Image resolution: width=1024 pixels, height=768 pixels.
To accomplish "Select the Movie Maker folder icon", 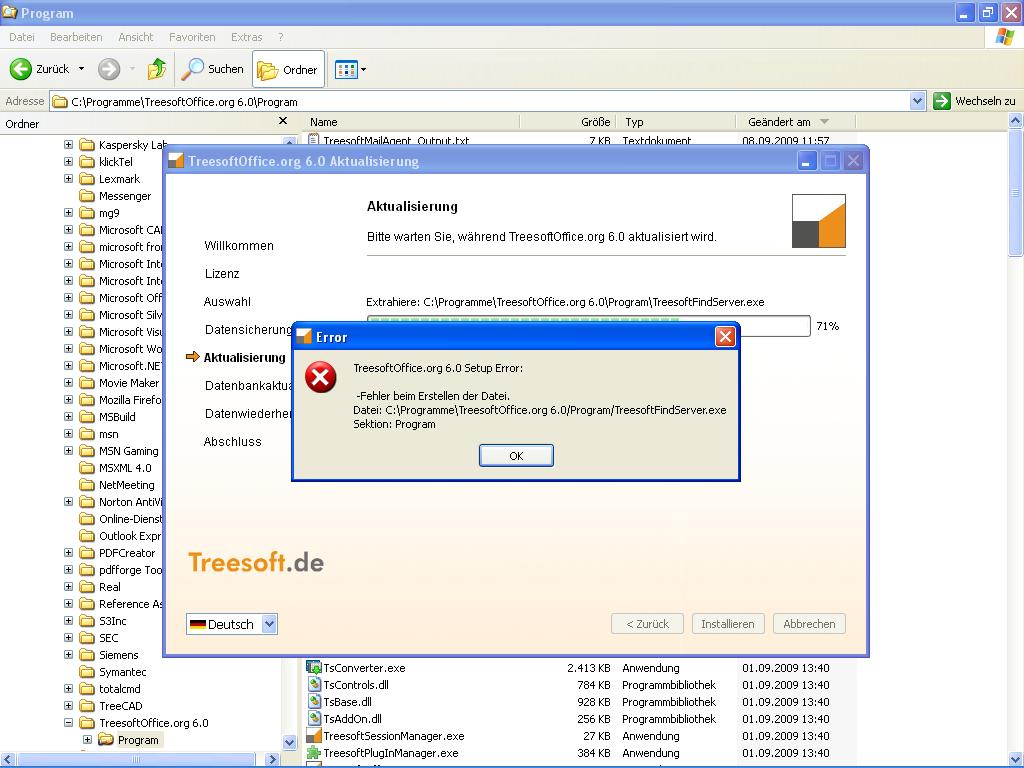I will [x=87, y=383].
